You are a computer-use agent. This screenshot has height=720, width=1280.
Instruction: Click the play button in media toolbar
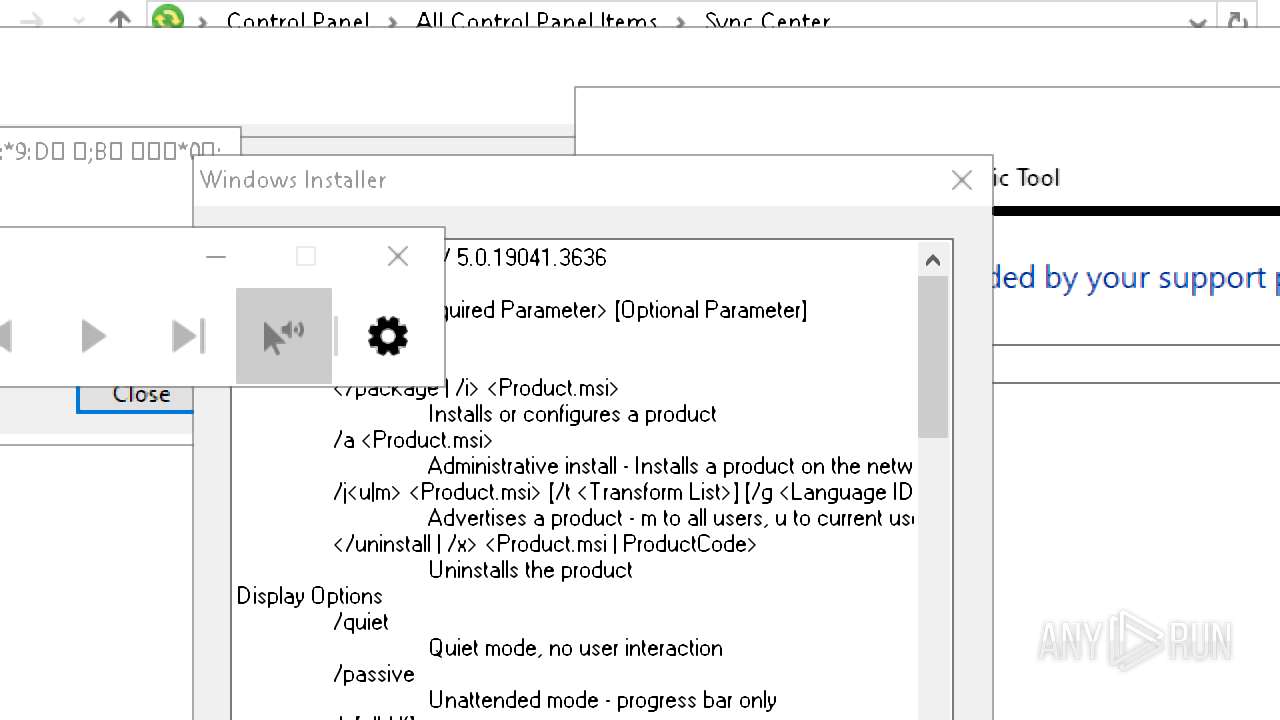coord(93,336)
